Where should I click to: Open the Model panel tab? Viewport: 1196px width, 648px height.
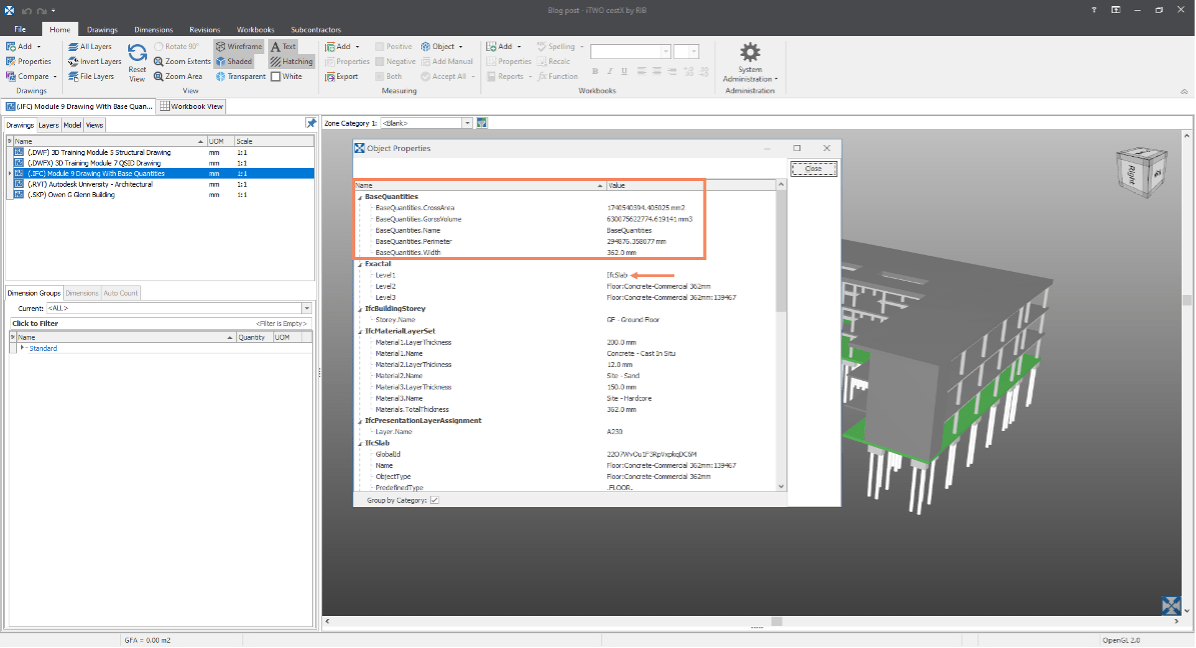pos(72,125)
